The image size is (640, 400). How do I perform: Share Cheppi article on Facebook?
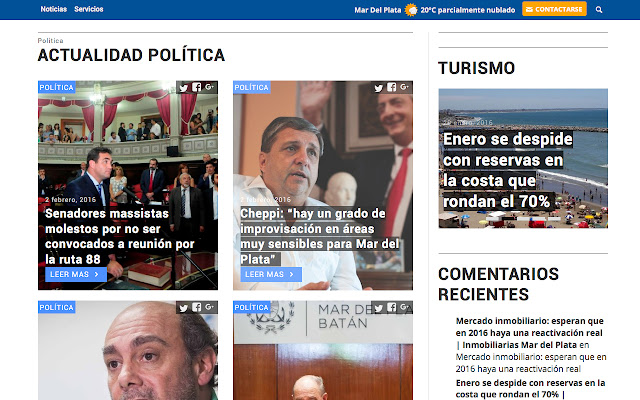(x=392, y=87)
